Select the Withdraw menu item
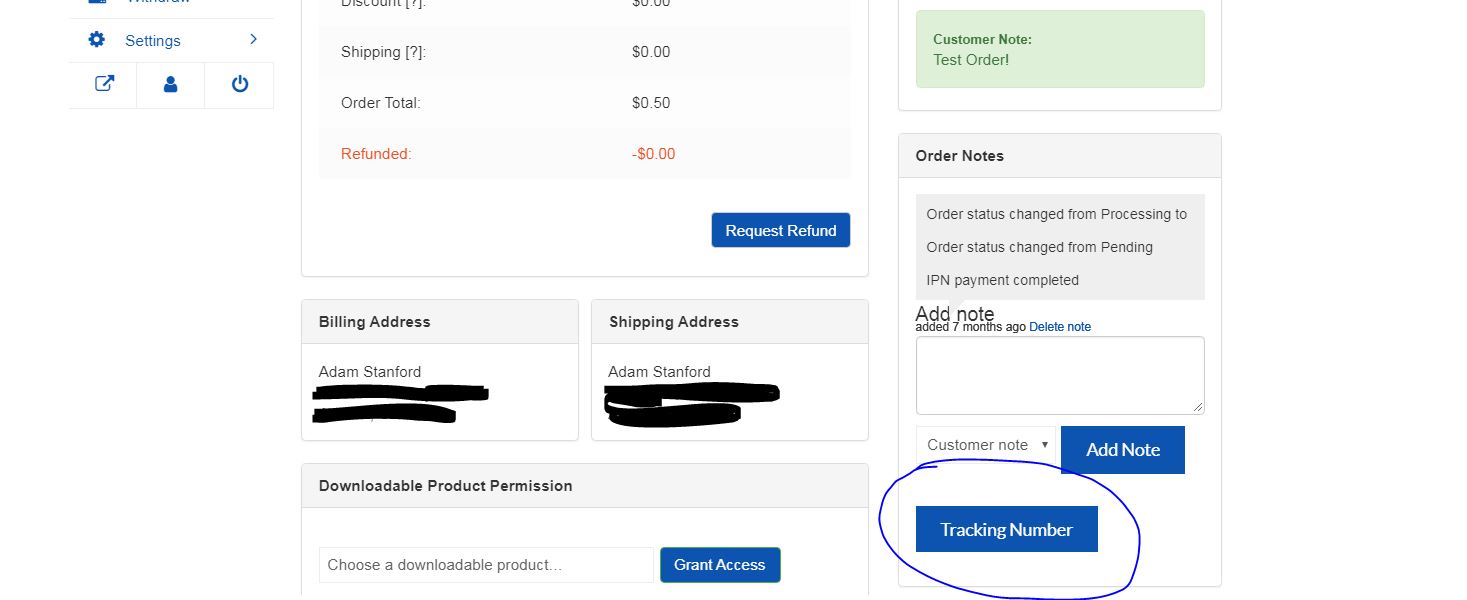This screenshot has width=1467, height=600. (x=160, y=2)
